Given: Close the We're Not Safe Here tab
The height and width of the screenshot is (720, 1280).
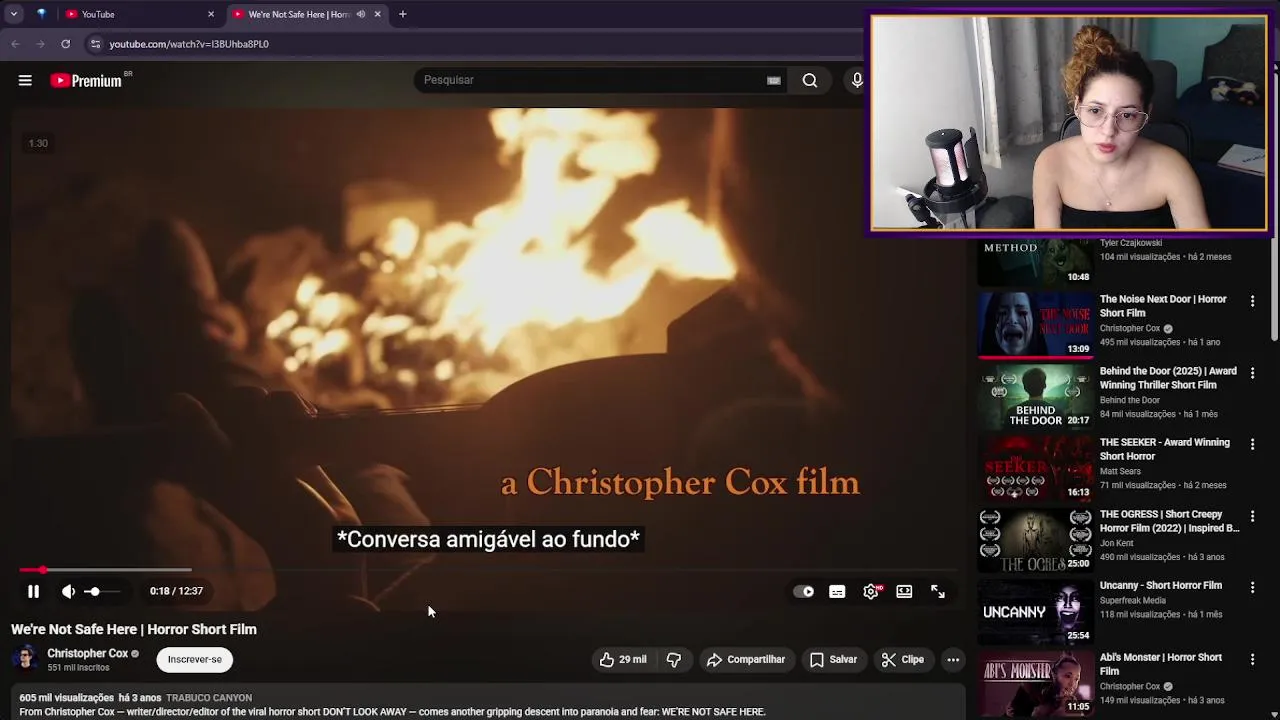Looking at the screenshot, I should pos(377,14).
